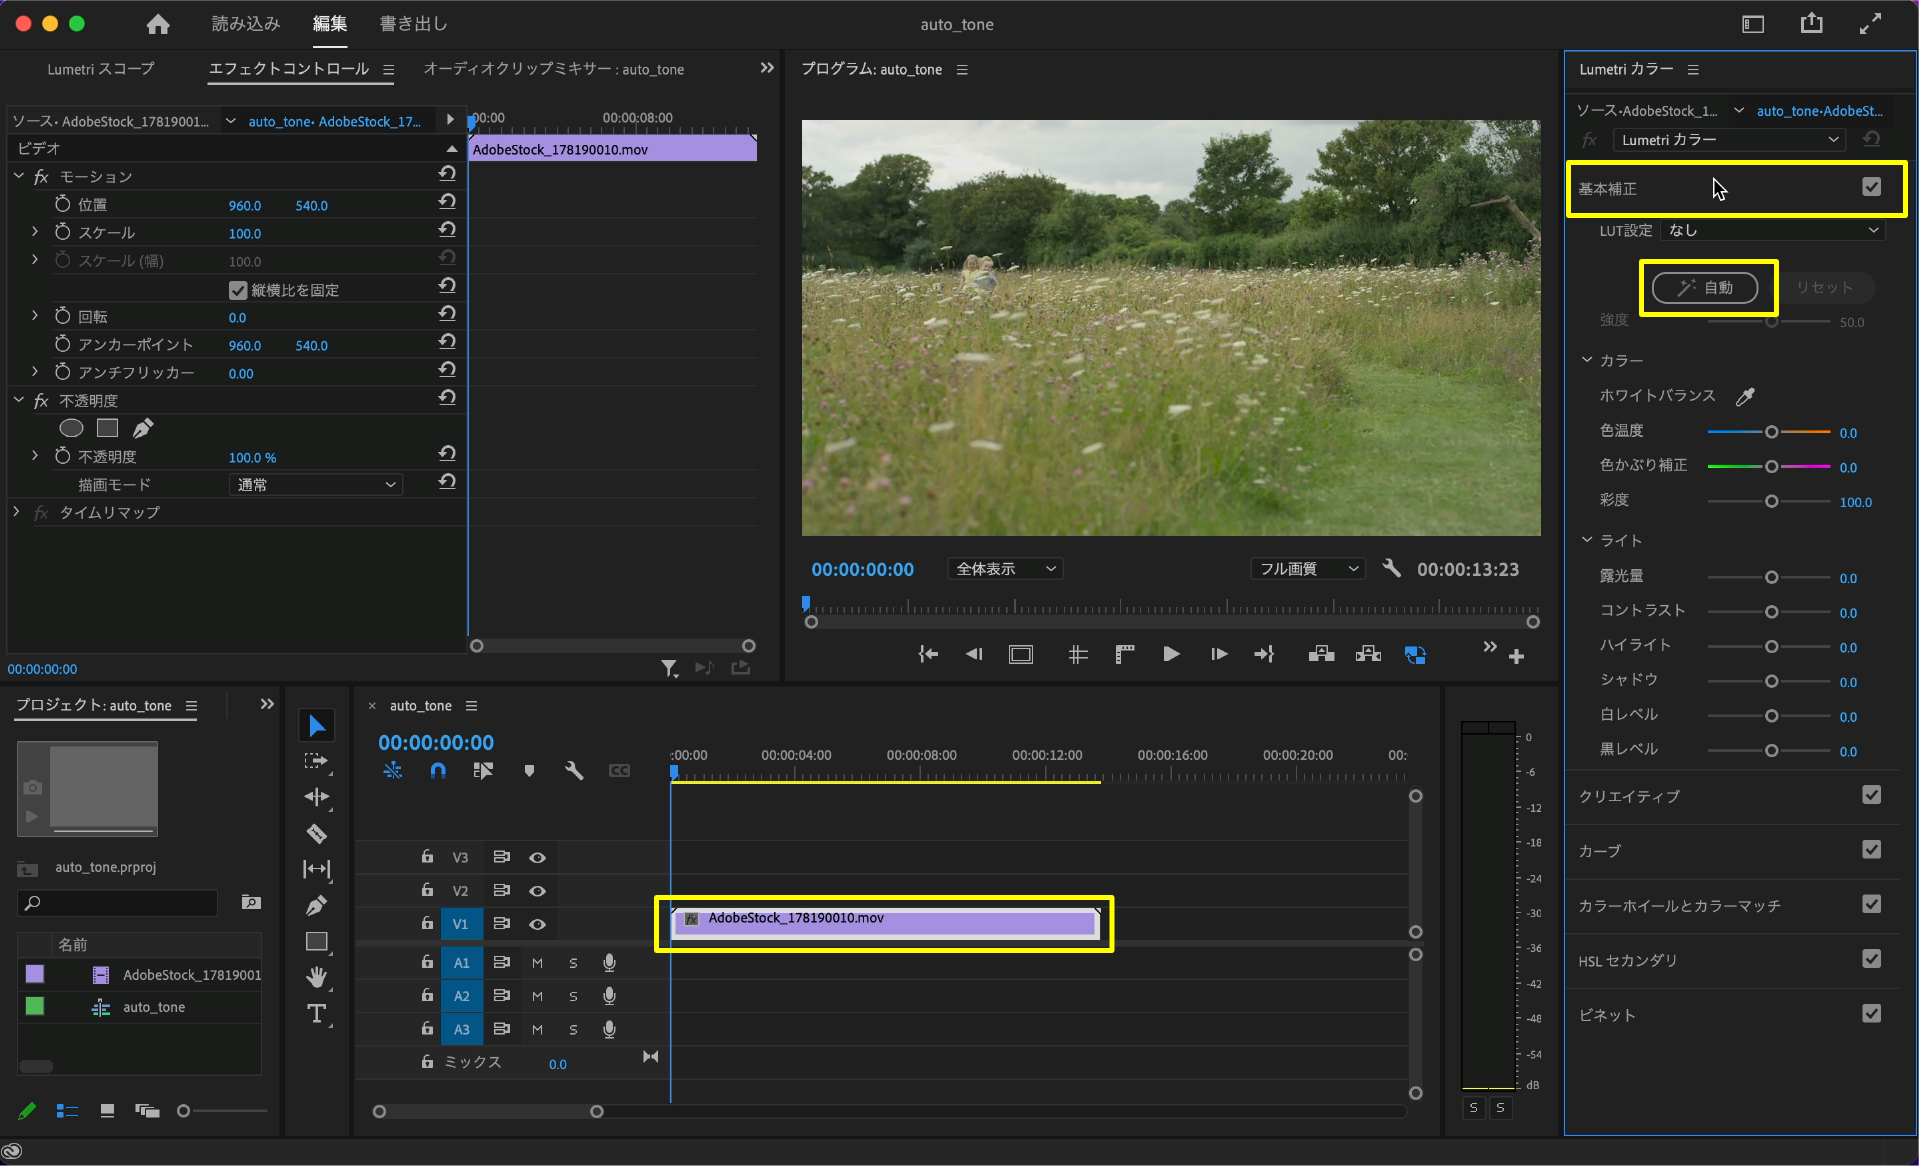This screenshot has width=1920, height=1166.
Task: Click the 彩度 slider handle
Action: (x=1771, y=501)
